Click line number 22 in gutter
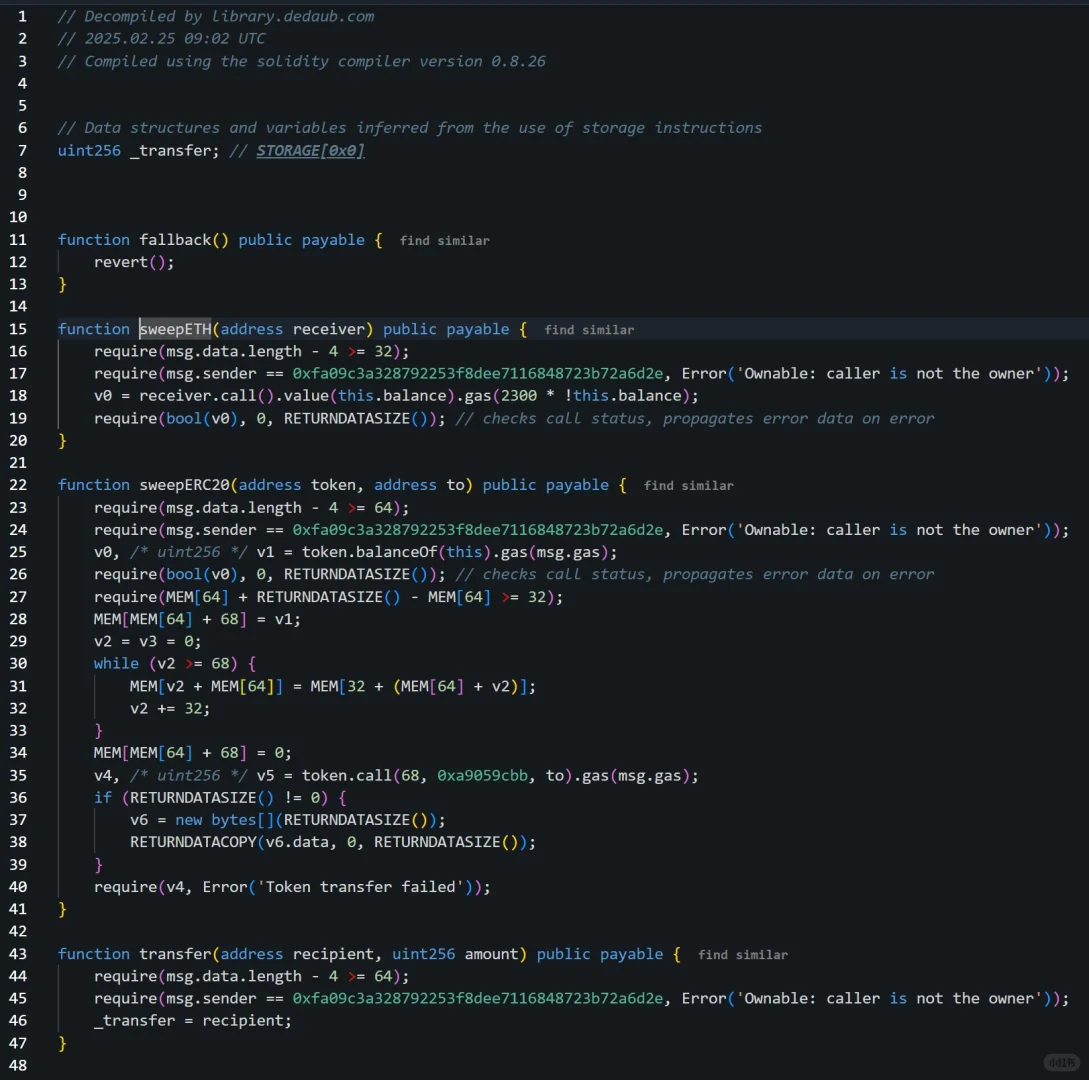The image size is (1089, 1080). [x=18, y=485]
